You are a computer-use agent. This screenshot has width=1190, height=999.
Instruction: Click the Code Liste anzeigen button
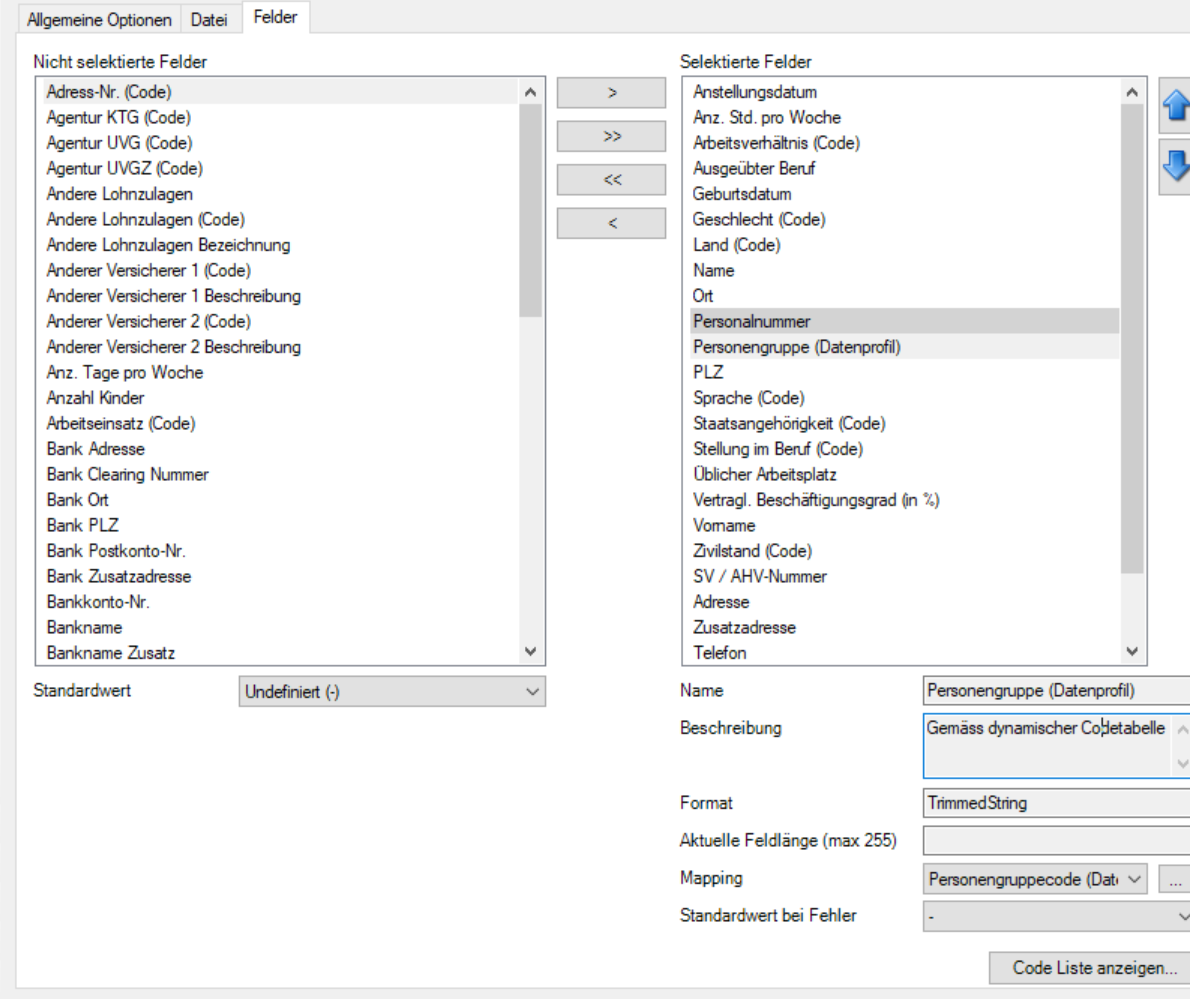click(1090, 968)
